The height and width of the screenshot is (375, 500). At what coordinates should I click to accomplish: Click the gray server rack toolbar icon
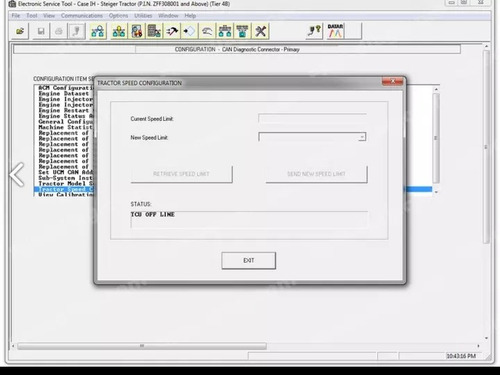[x=154, y=31]
